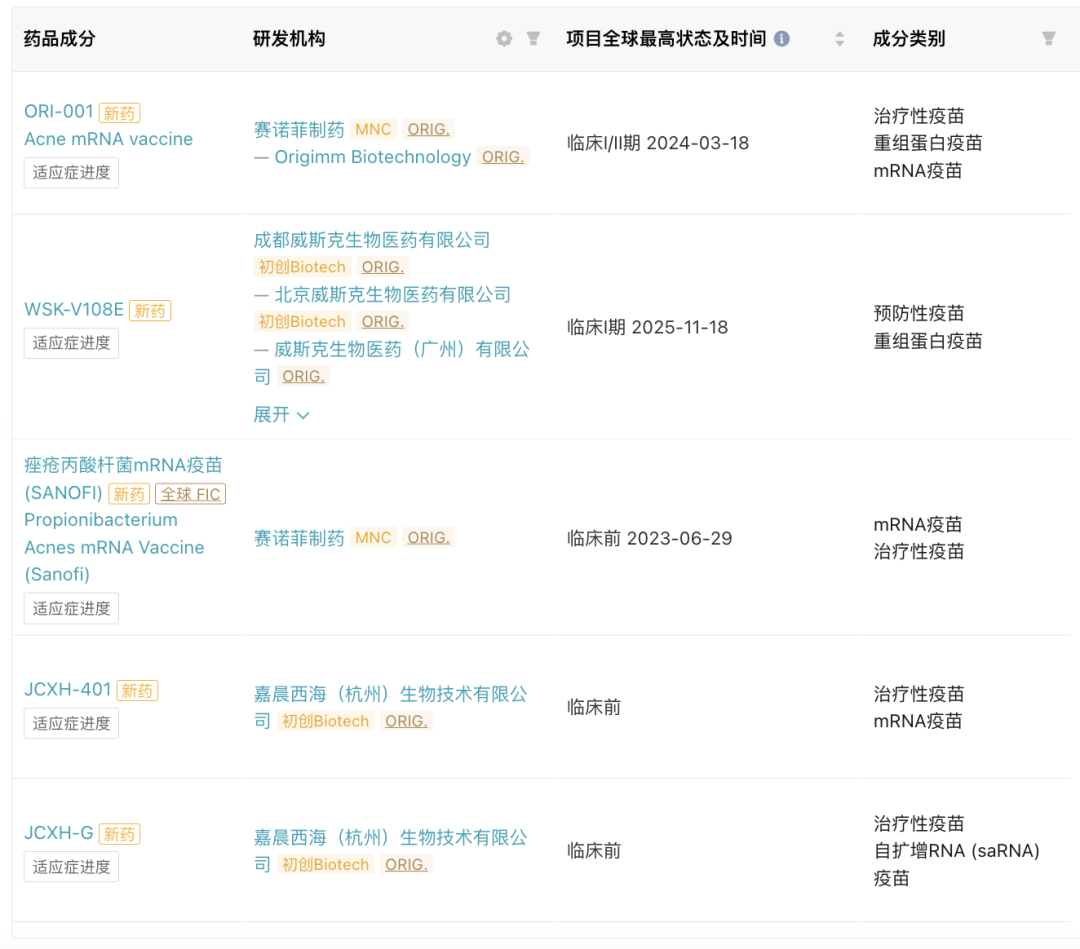Viewport: 1080px width, 949px height.
Task: Click ORIG. tag in JCXH-G row
Action: [406, 864]
